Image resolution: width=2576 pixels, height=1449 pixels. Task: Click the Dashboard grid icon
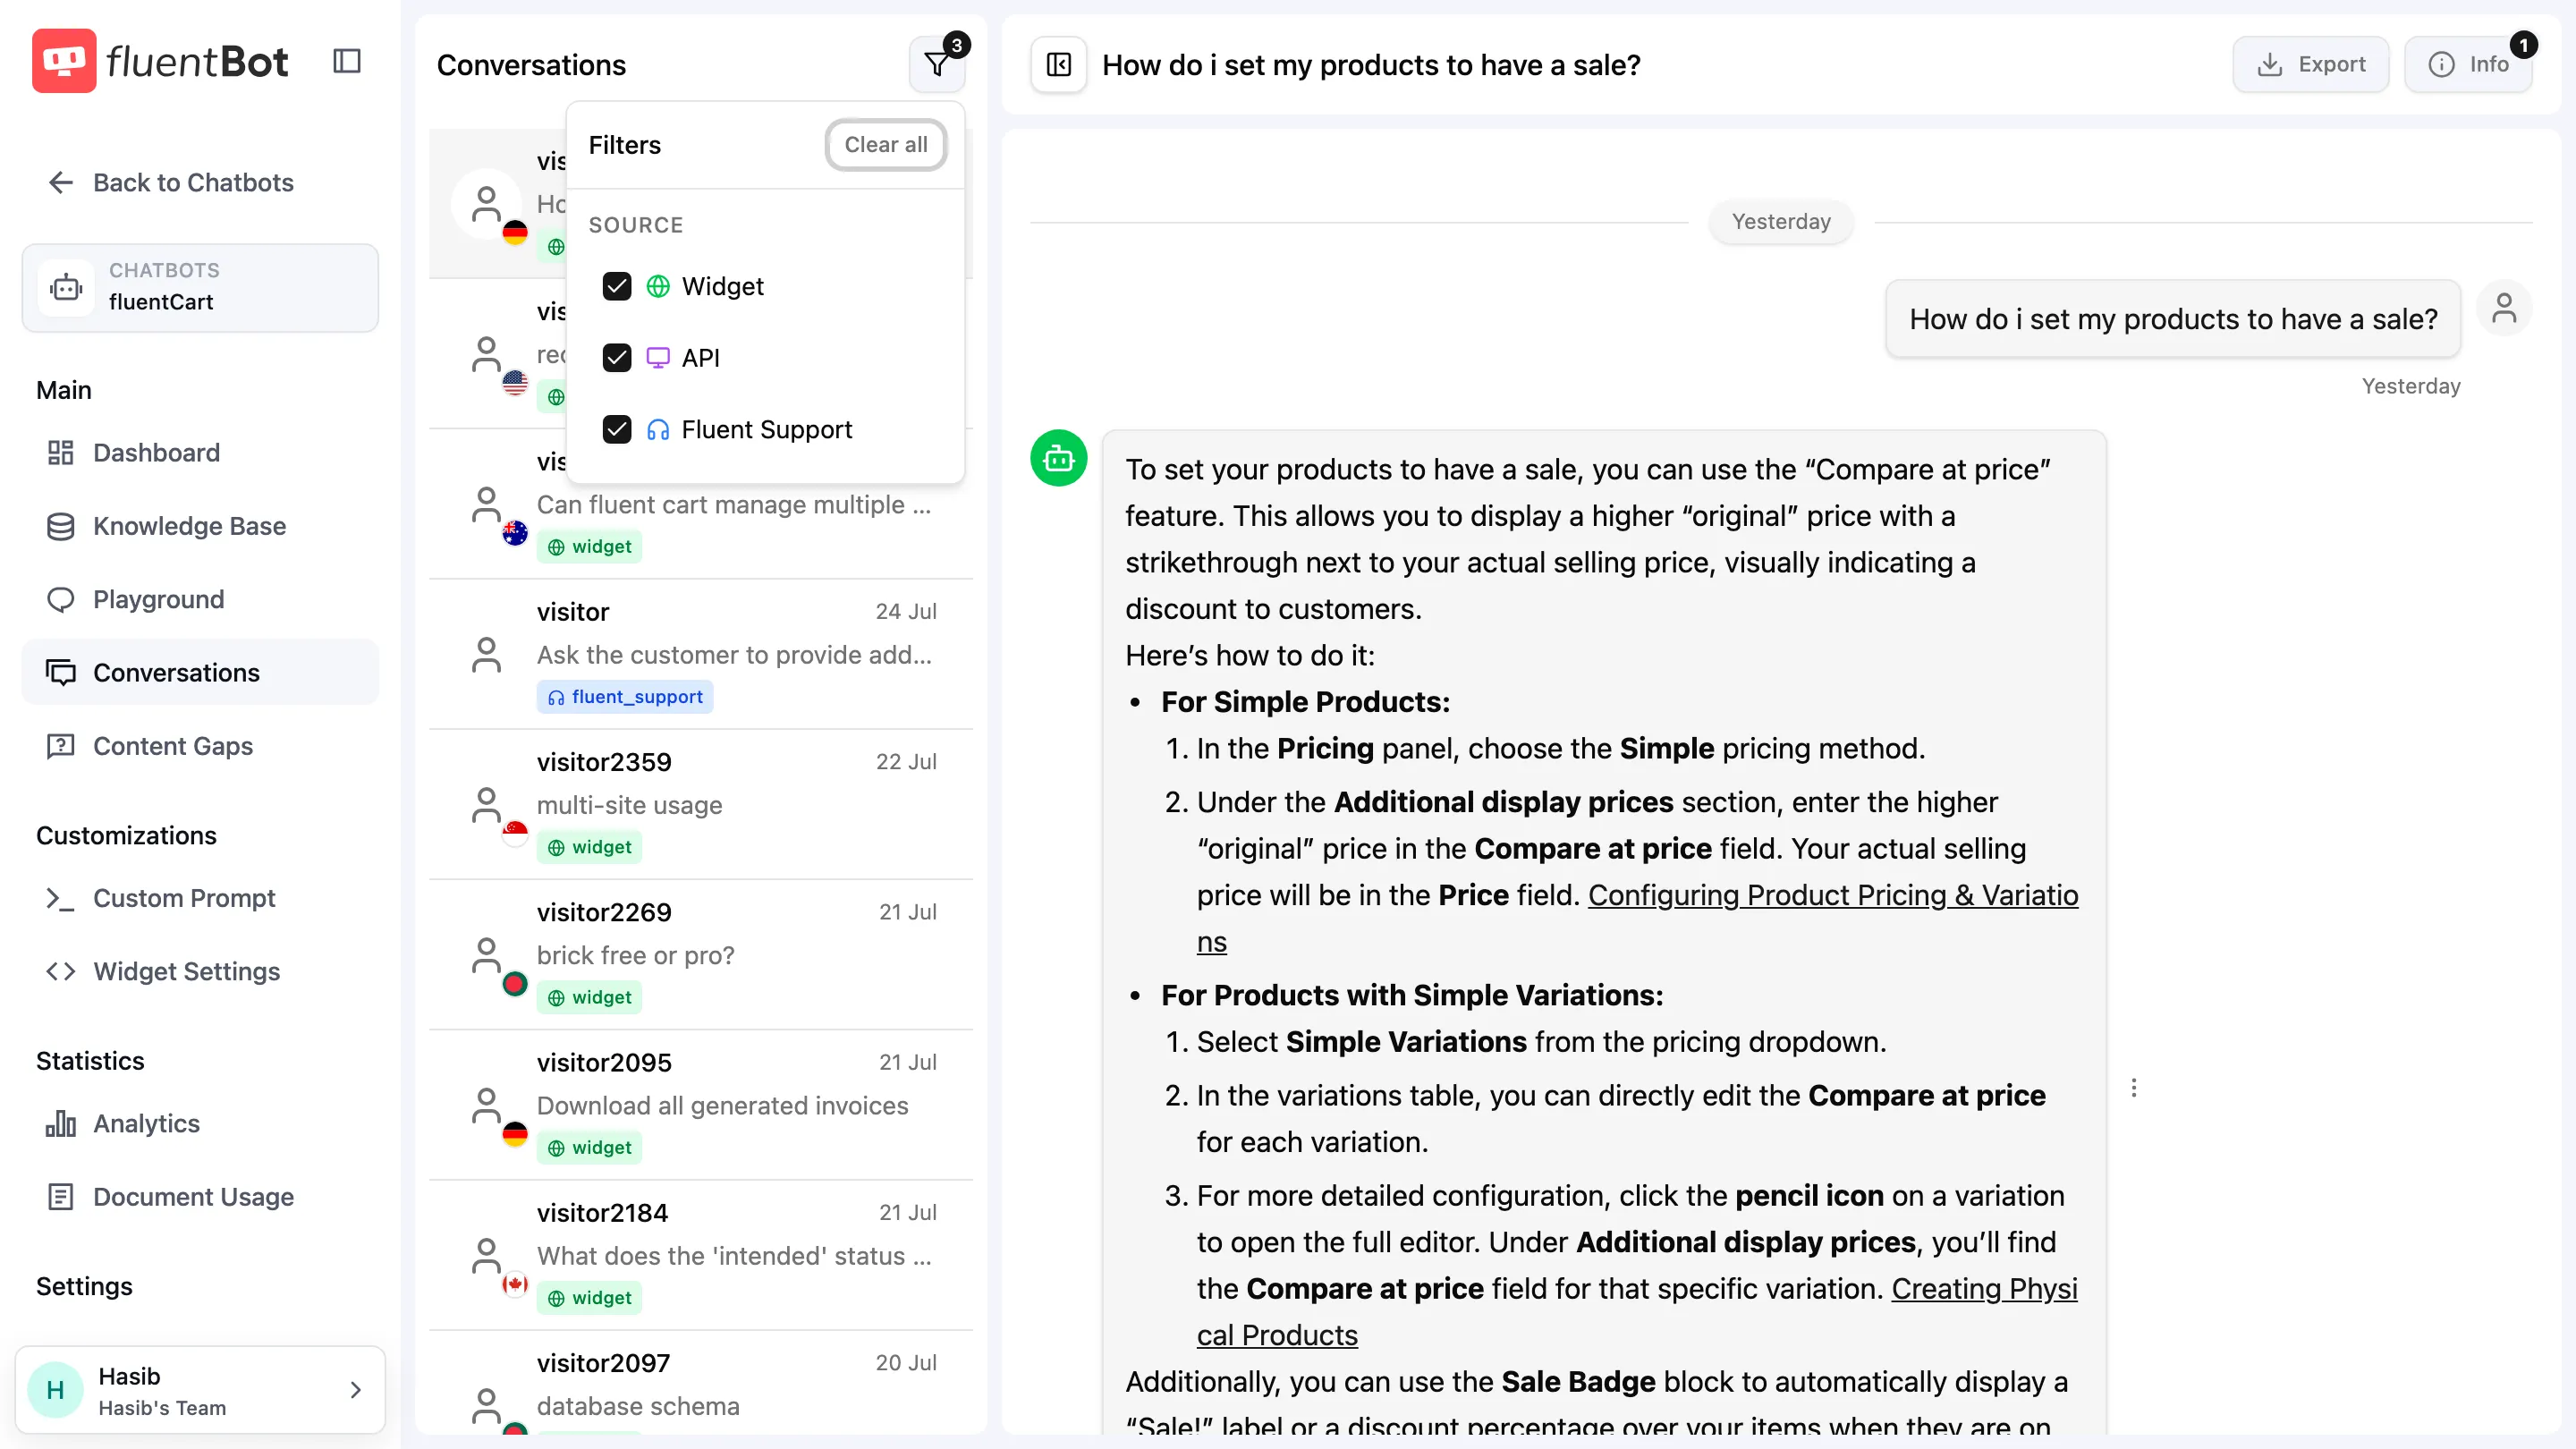pos(61,453)
